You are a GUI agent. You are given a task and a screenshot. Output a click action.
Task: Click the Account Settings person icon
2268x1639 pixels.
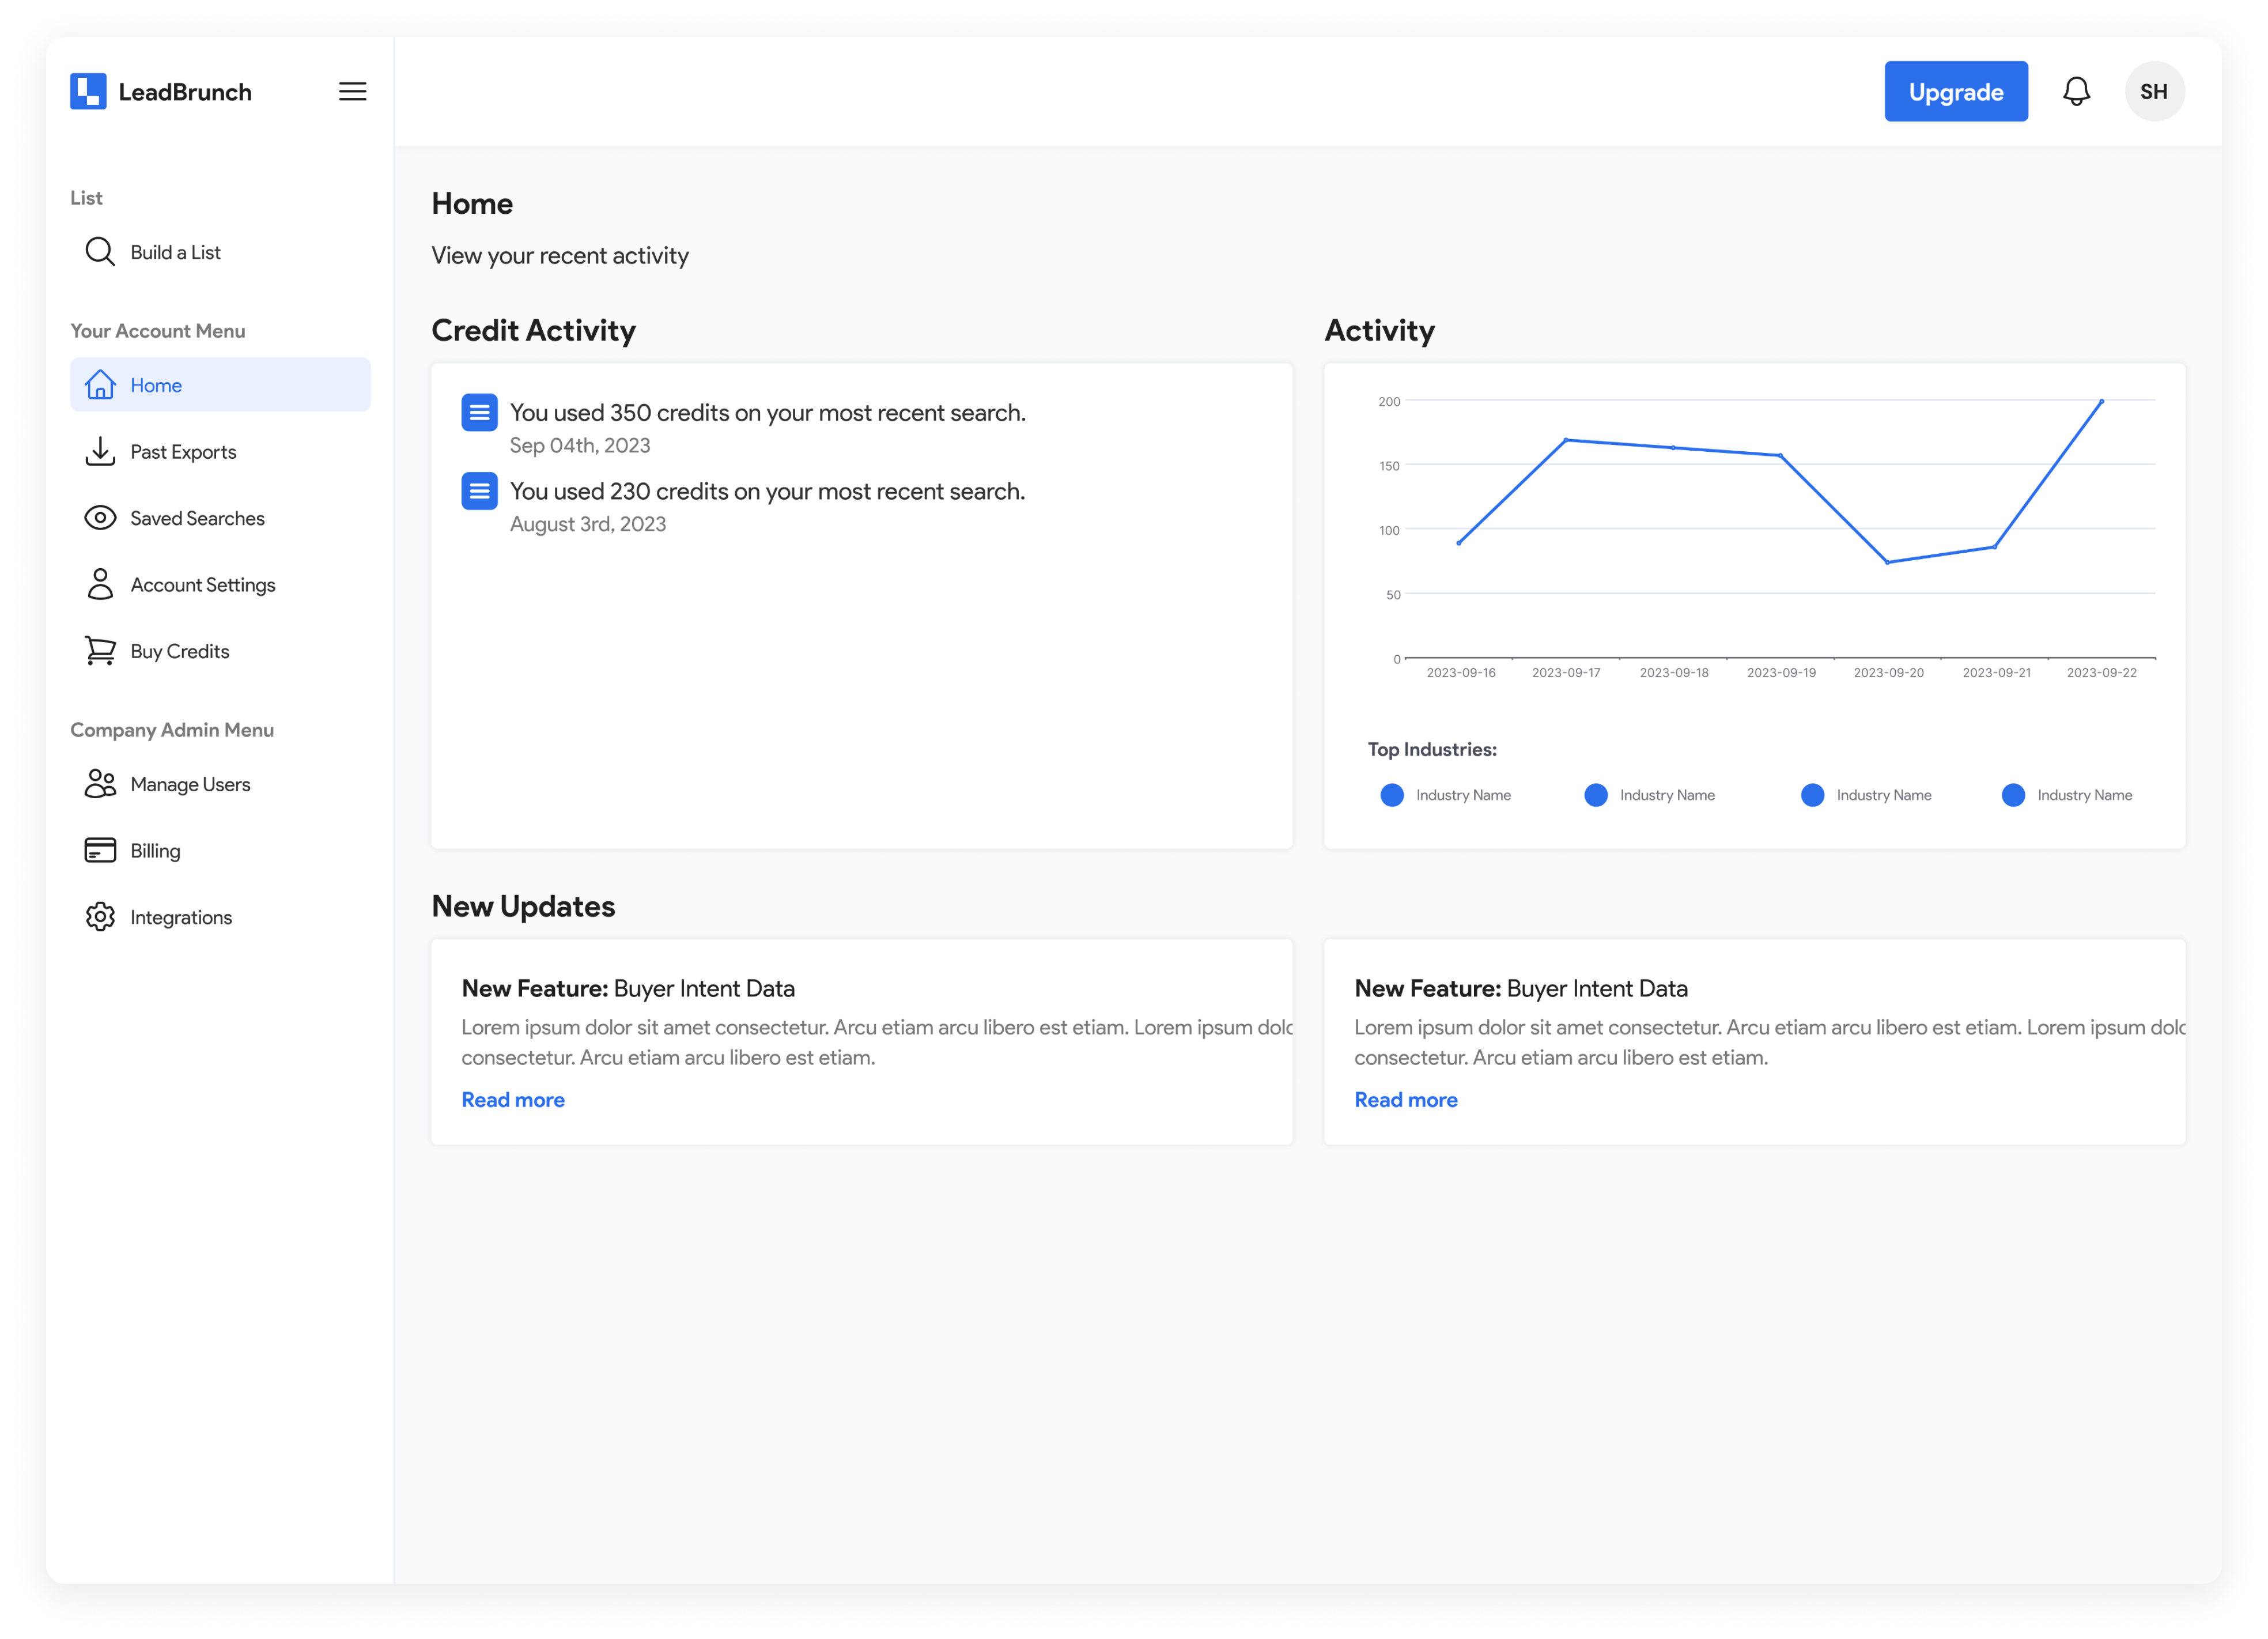tap(100, 585)
